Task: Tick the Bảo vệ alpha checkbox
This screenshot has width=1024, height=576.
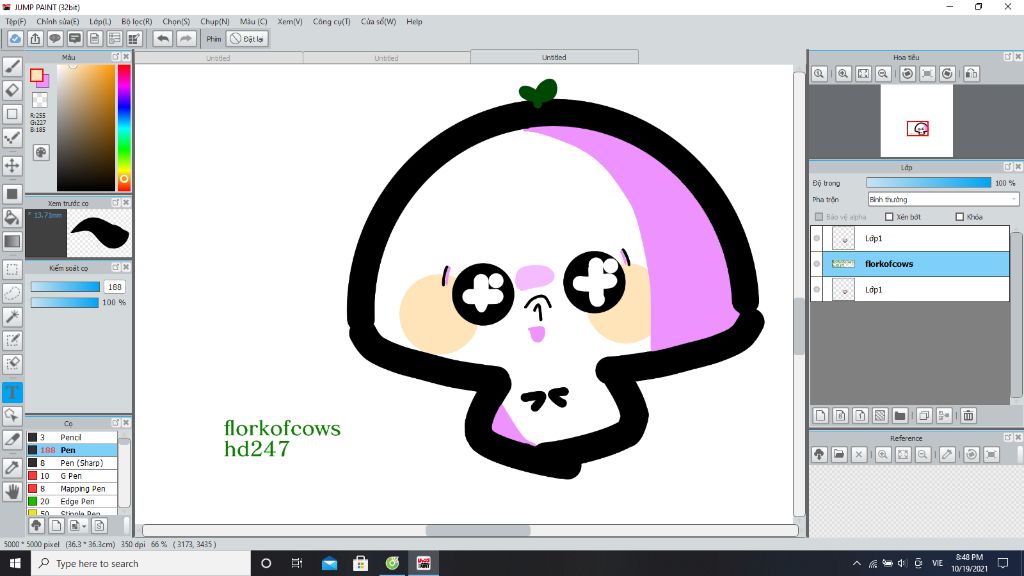Action: click(x=819, y=217)
